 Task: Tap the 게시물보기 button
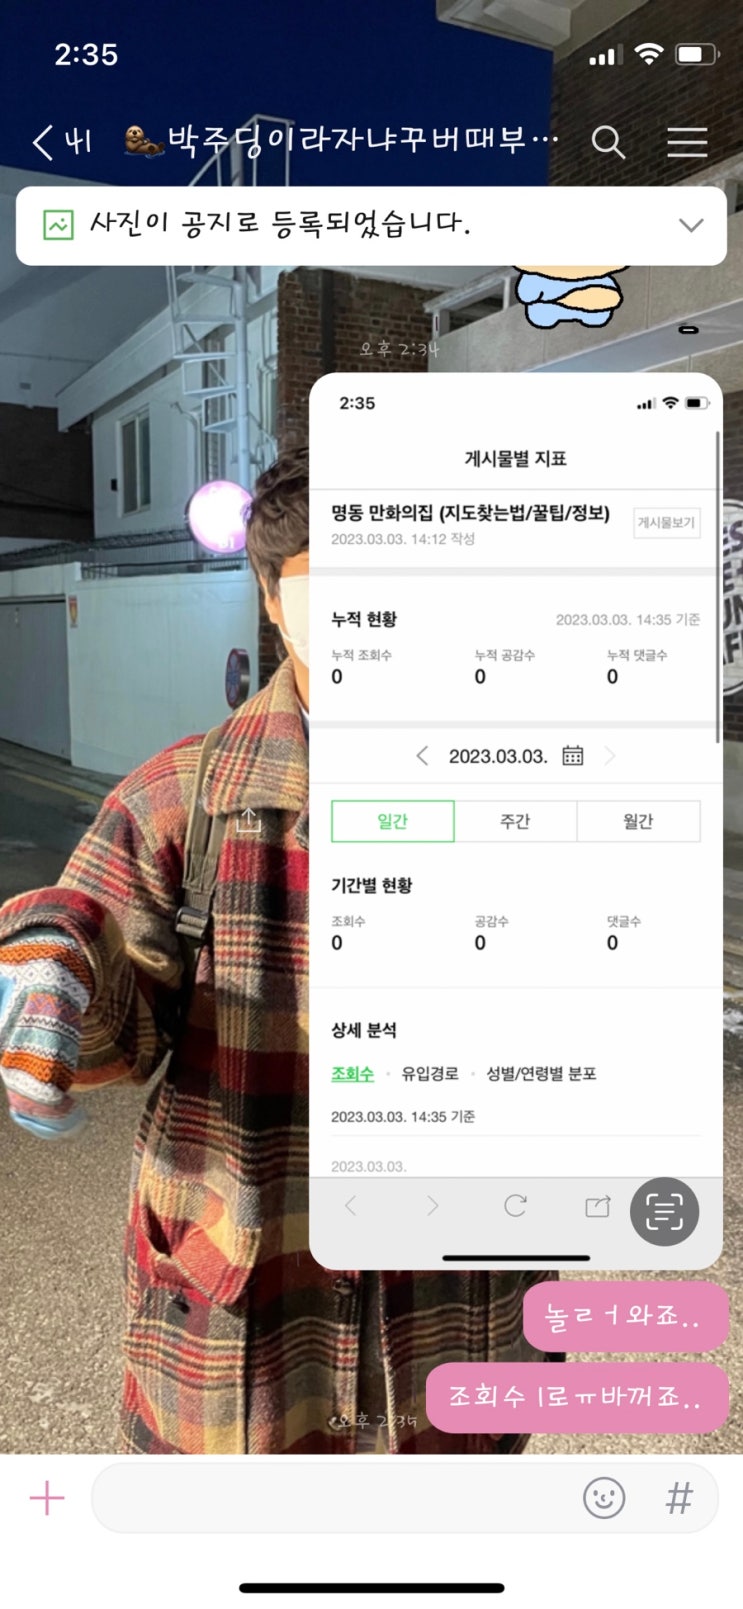pos(666,522)
